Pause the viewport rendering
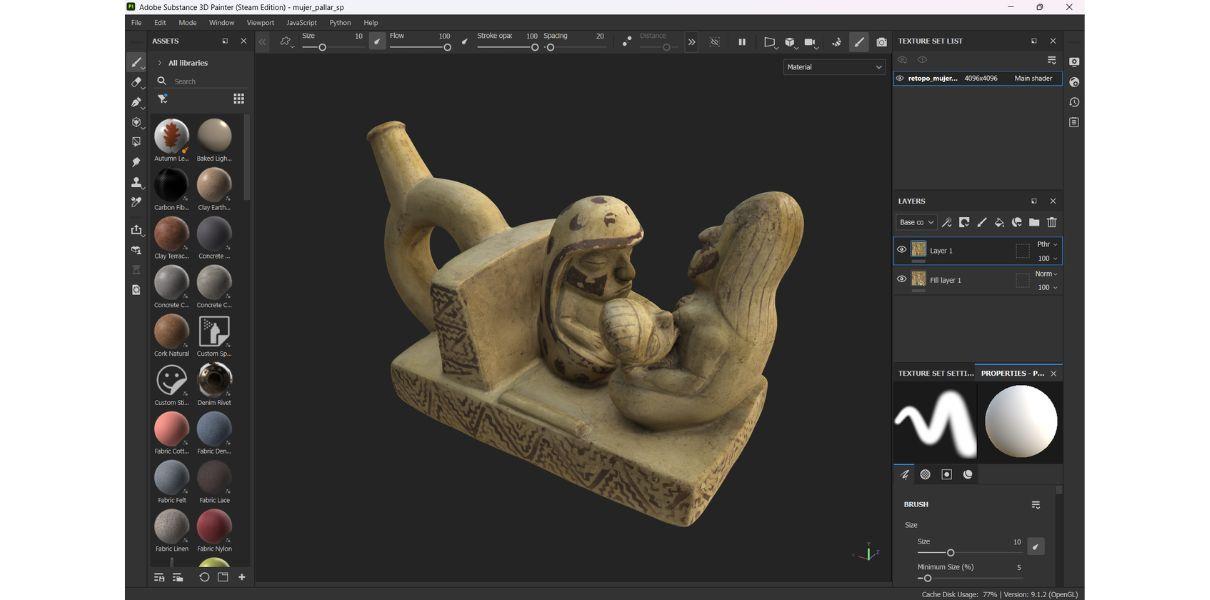Viewport: 1210px width, 600px height. coord(744,42)
